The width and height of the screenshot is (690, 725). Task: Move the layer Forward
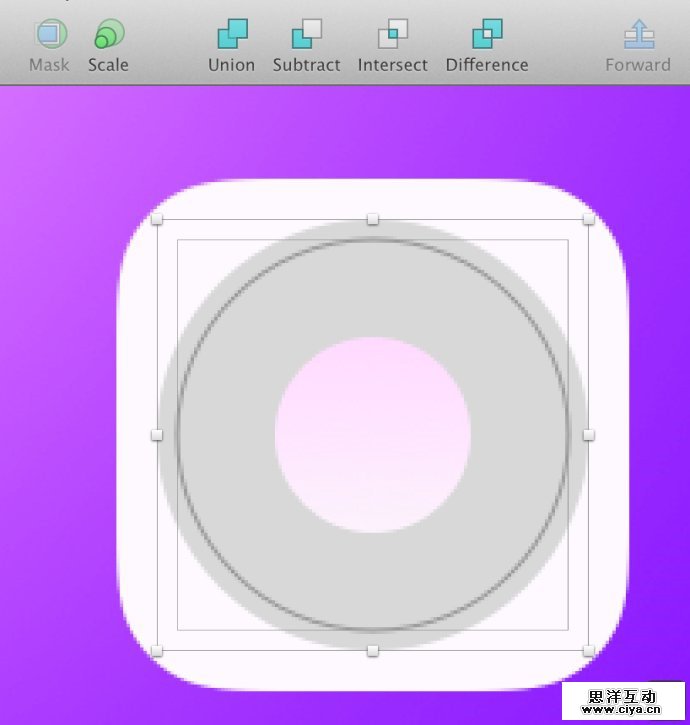click(x=638, y=37)
